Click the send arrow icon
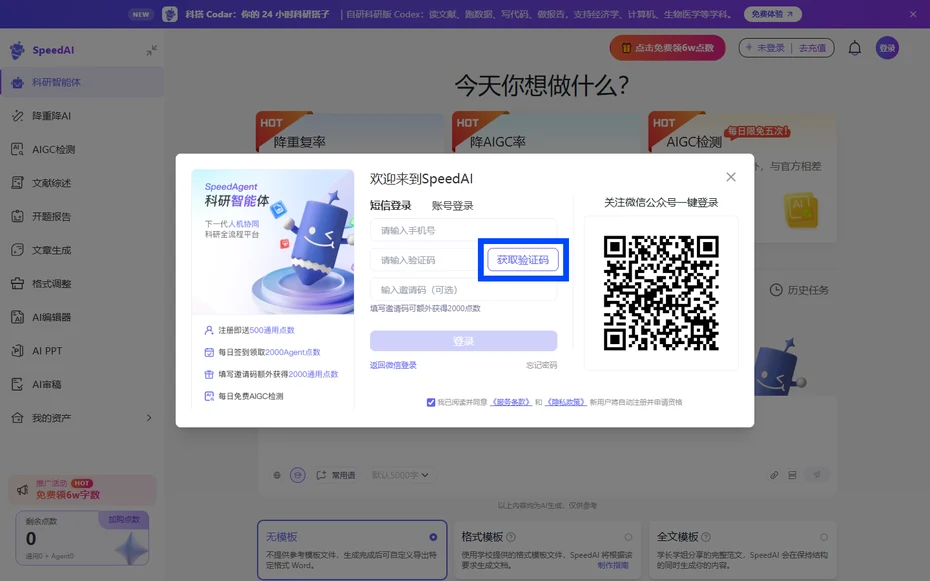 [x=817, y=474]
